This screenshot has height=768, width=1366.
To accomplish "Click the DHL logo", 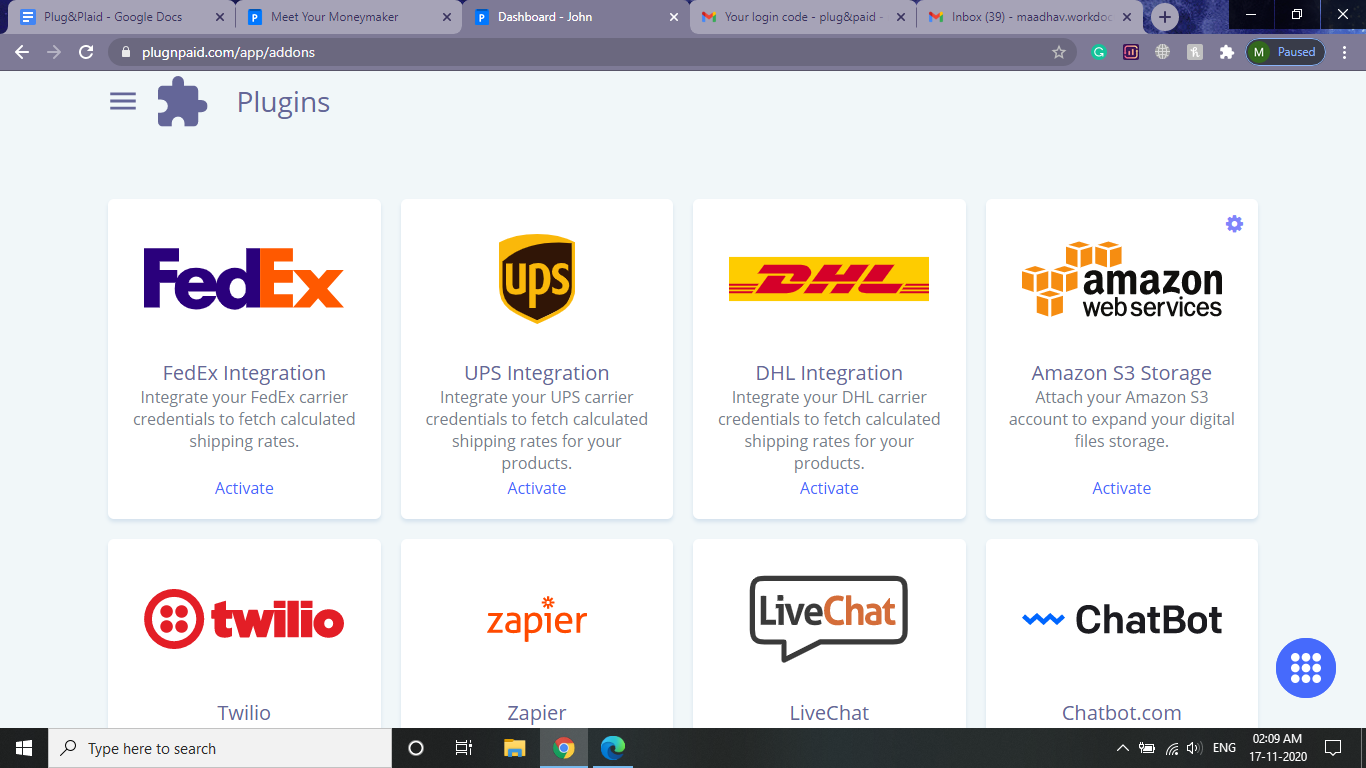I will pos(829,279).
